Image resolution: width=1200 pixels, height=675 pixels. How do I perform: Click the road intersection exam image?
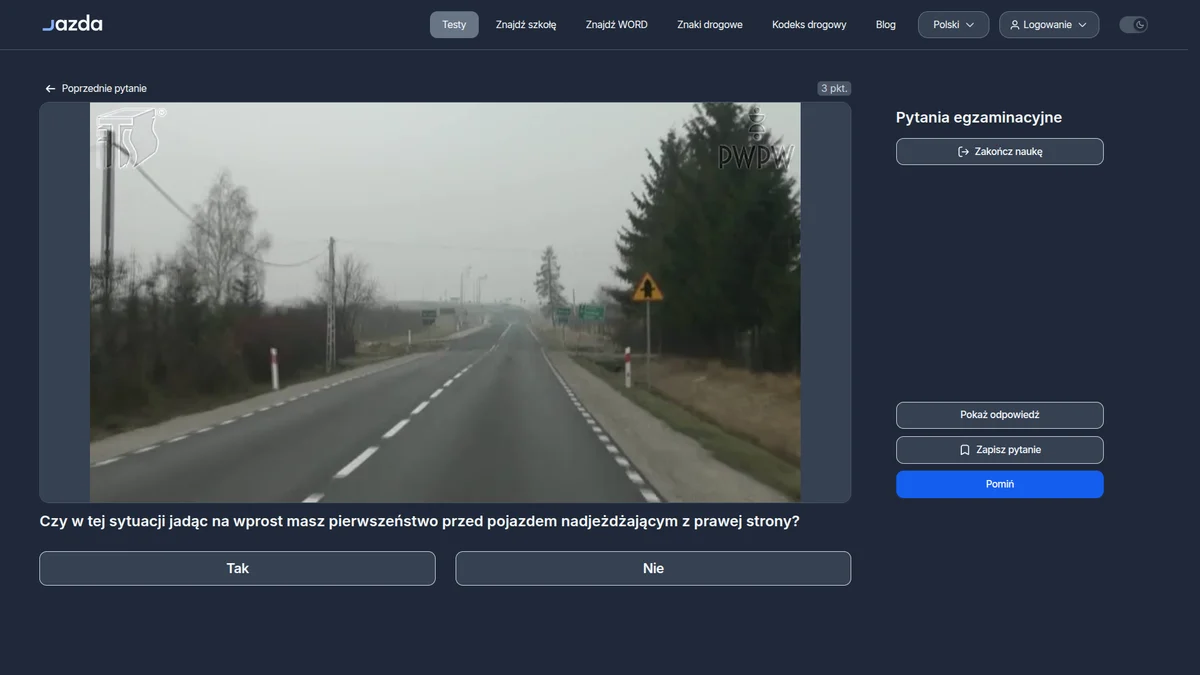point(445,302)
